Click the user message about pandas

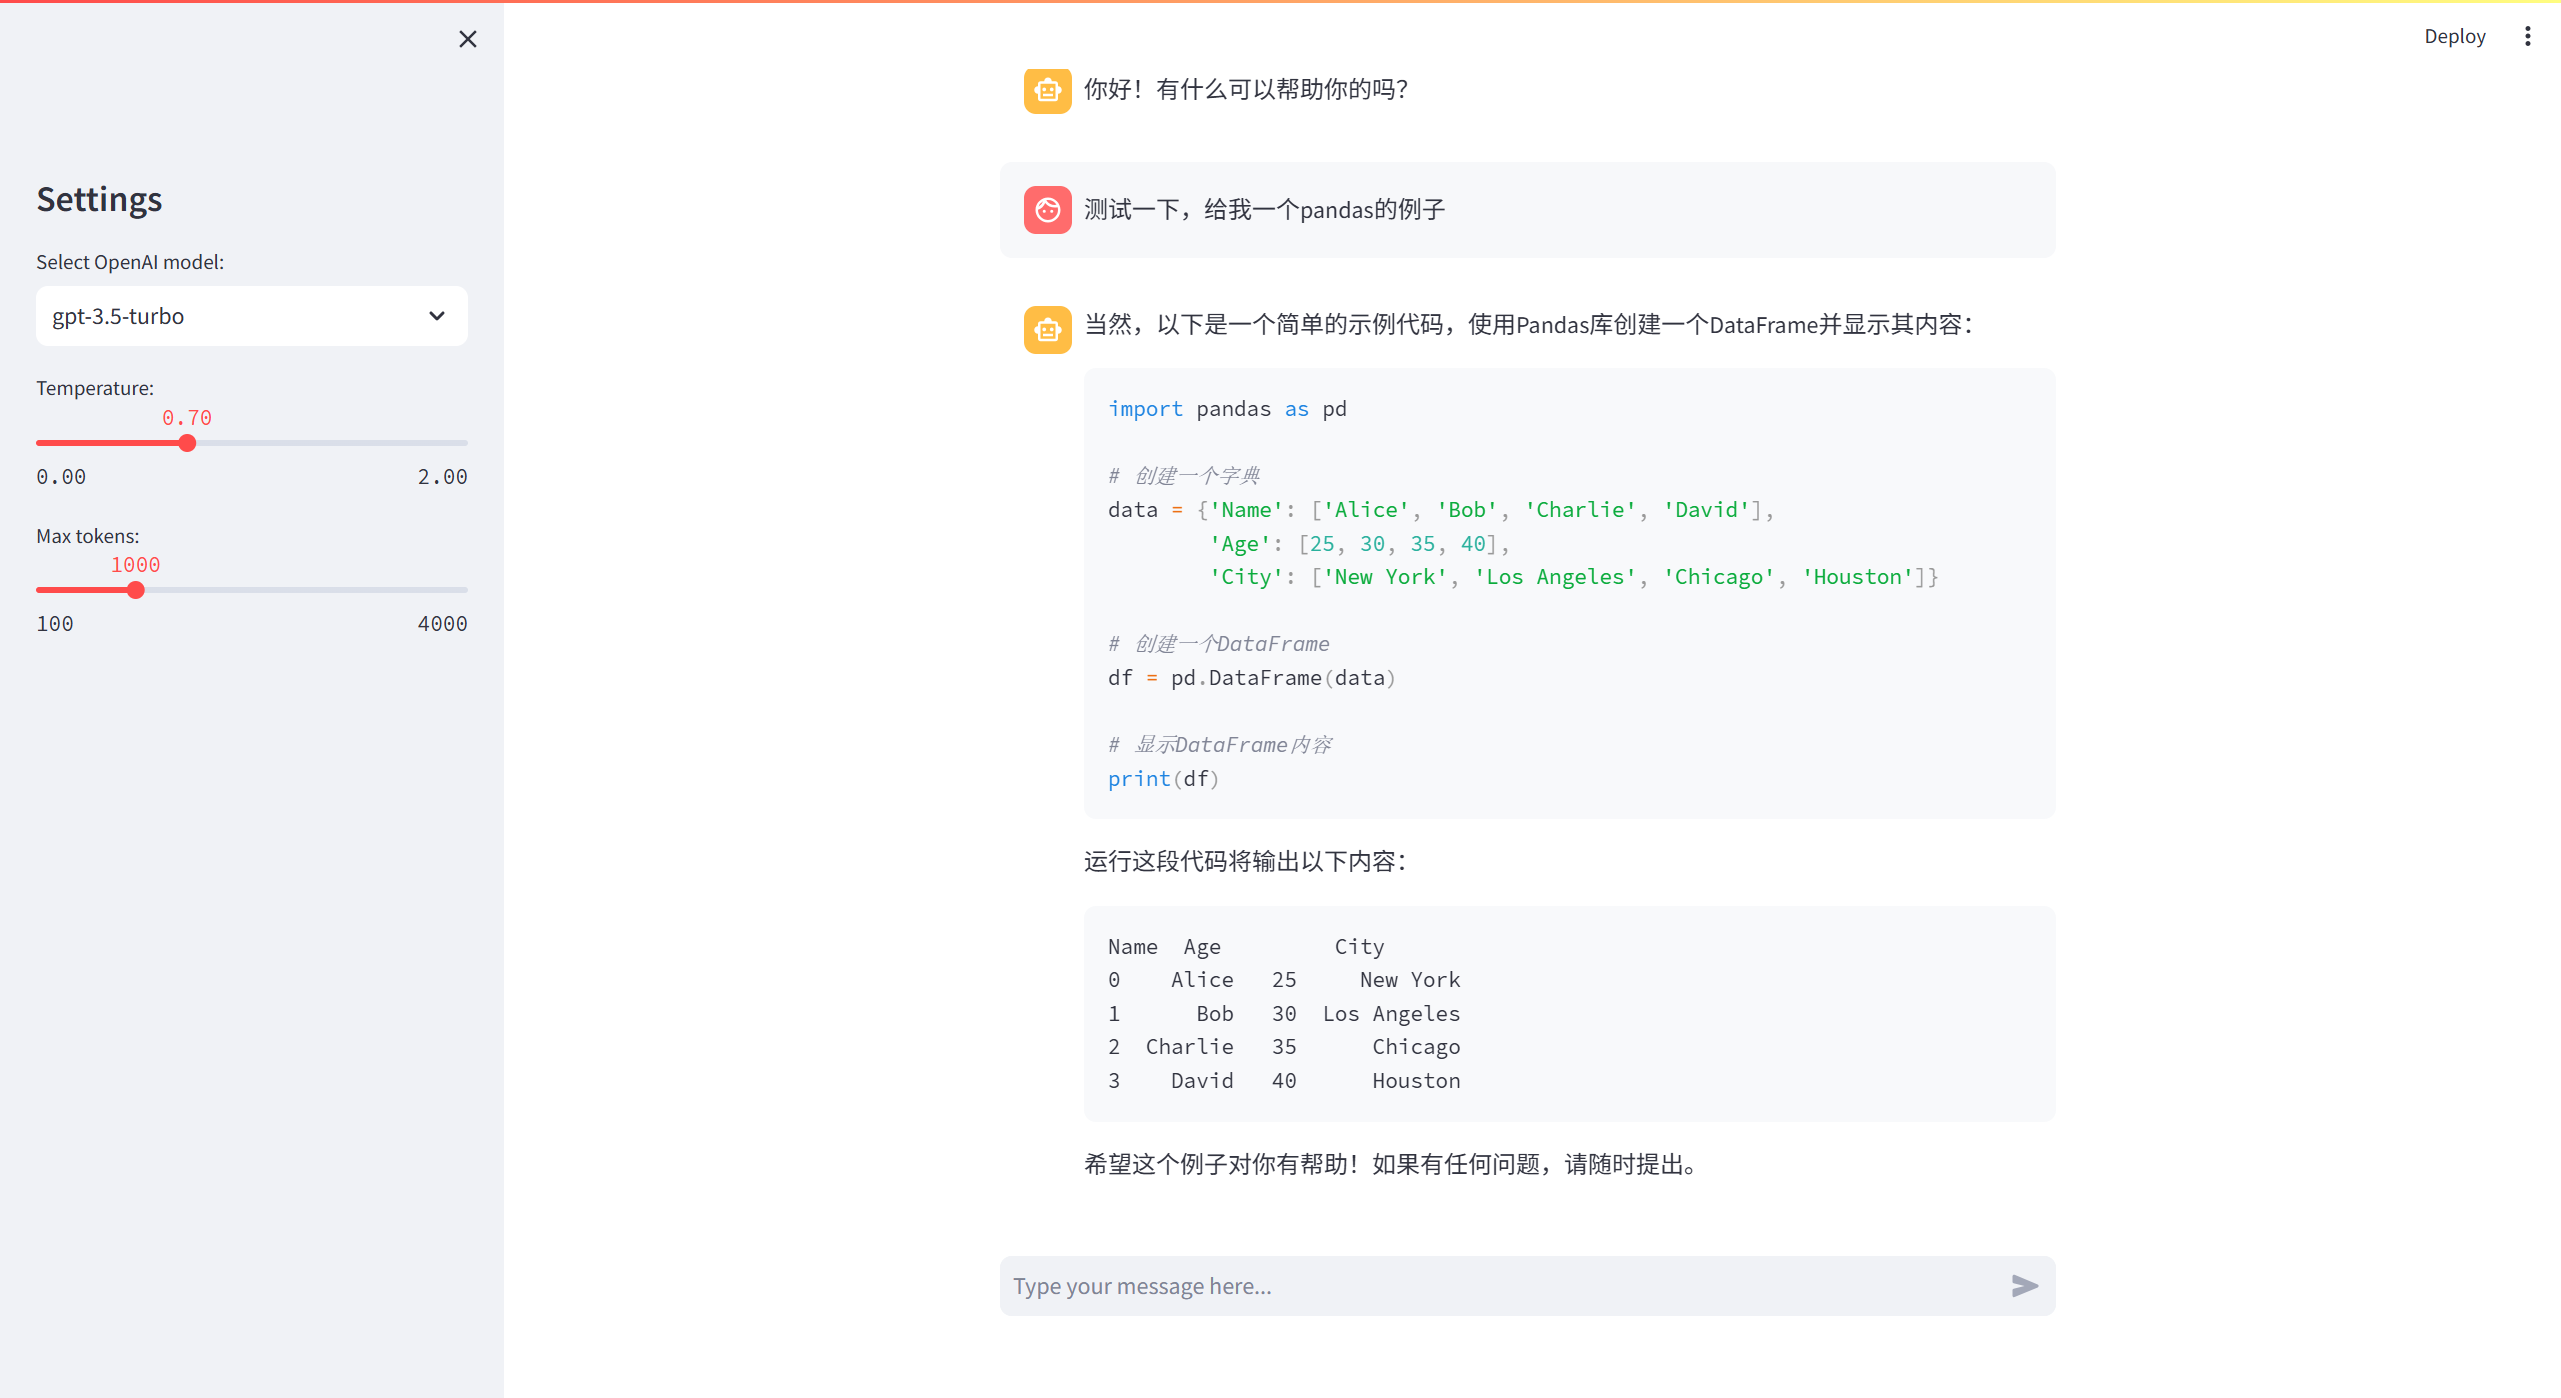[x=1264, y=210]
